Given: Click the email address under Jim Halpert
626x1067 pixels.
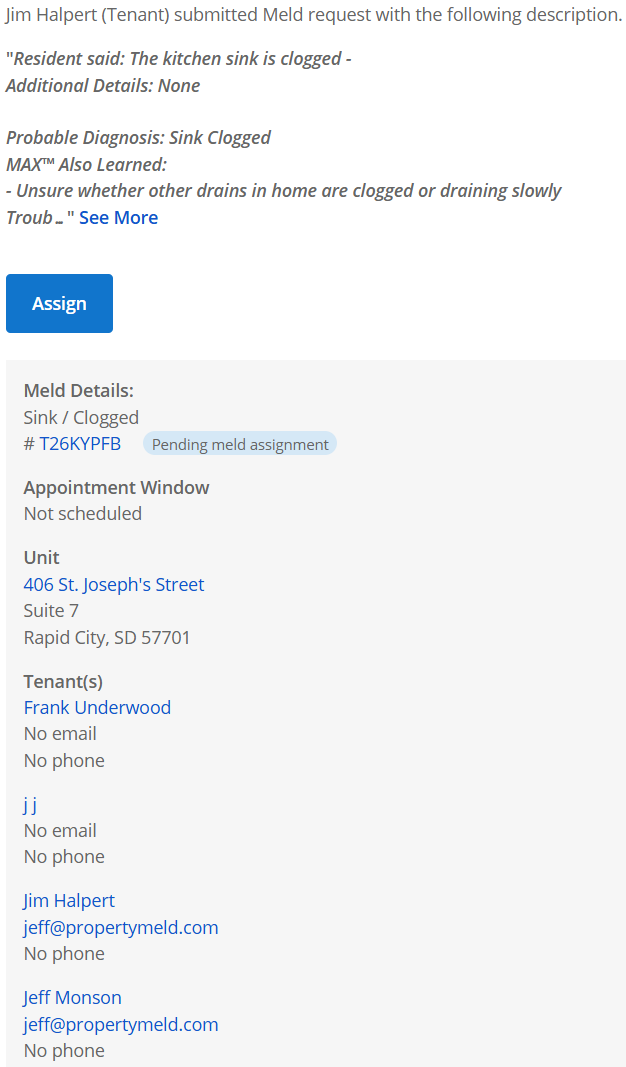Looking at the screenshot, I should pyautogui.click(x=120, y=927).
